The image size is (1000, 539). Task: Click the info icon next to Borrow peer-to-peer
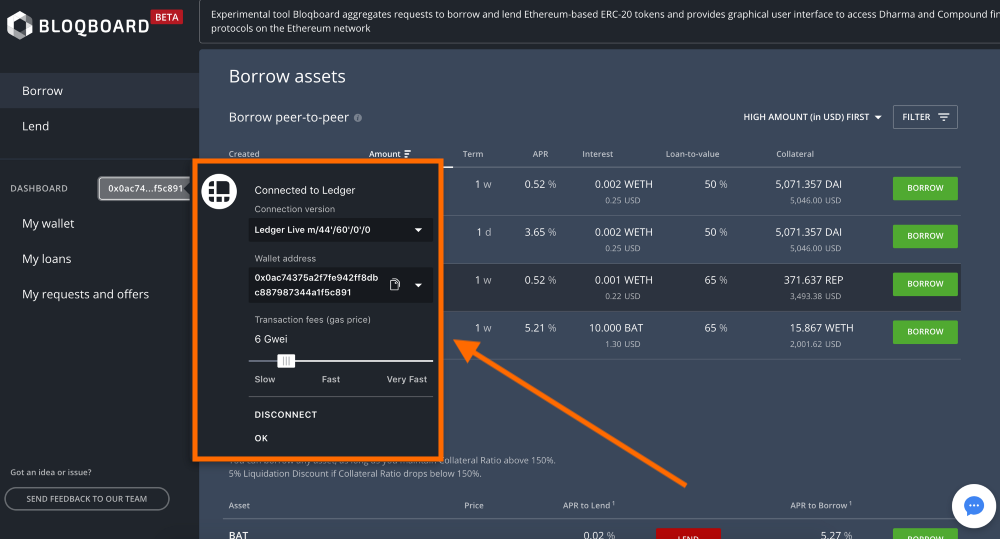tap(358, 118)
